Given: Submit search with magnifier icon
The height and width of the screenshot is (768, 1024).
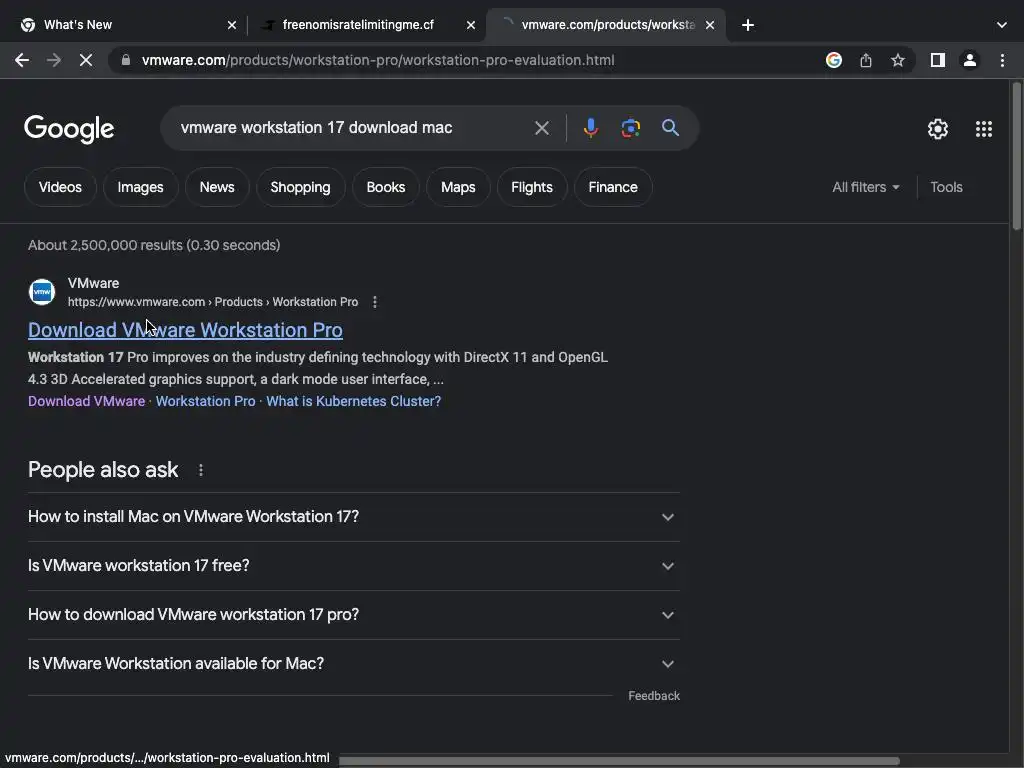Looking at the screenshot, I should pos(670,128).
